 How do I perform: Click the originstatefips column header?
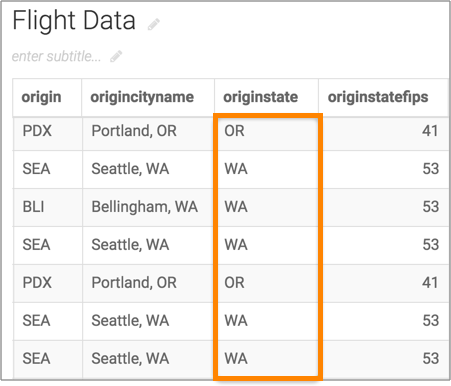(x=378, y=97)
